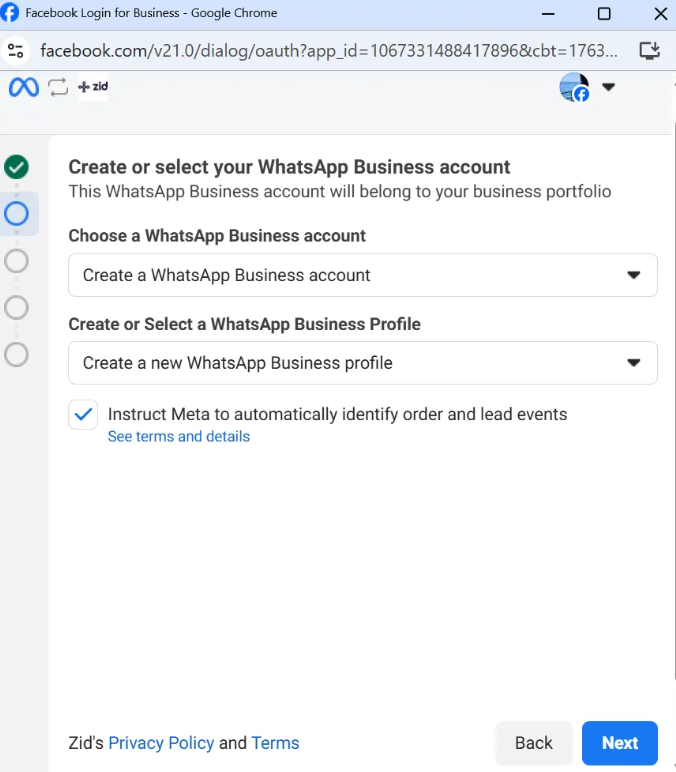Close the Facebook Login for Business window
Viewport: 676px width, 772px height.
click(661, 13)
